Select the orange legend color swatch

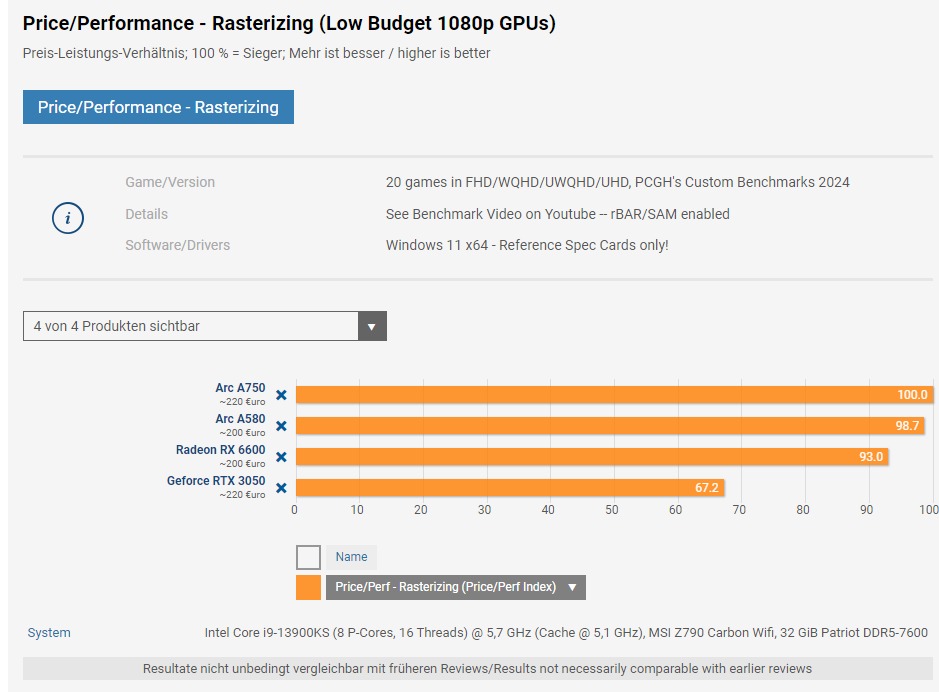[306, 587]
